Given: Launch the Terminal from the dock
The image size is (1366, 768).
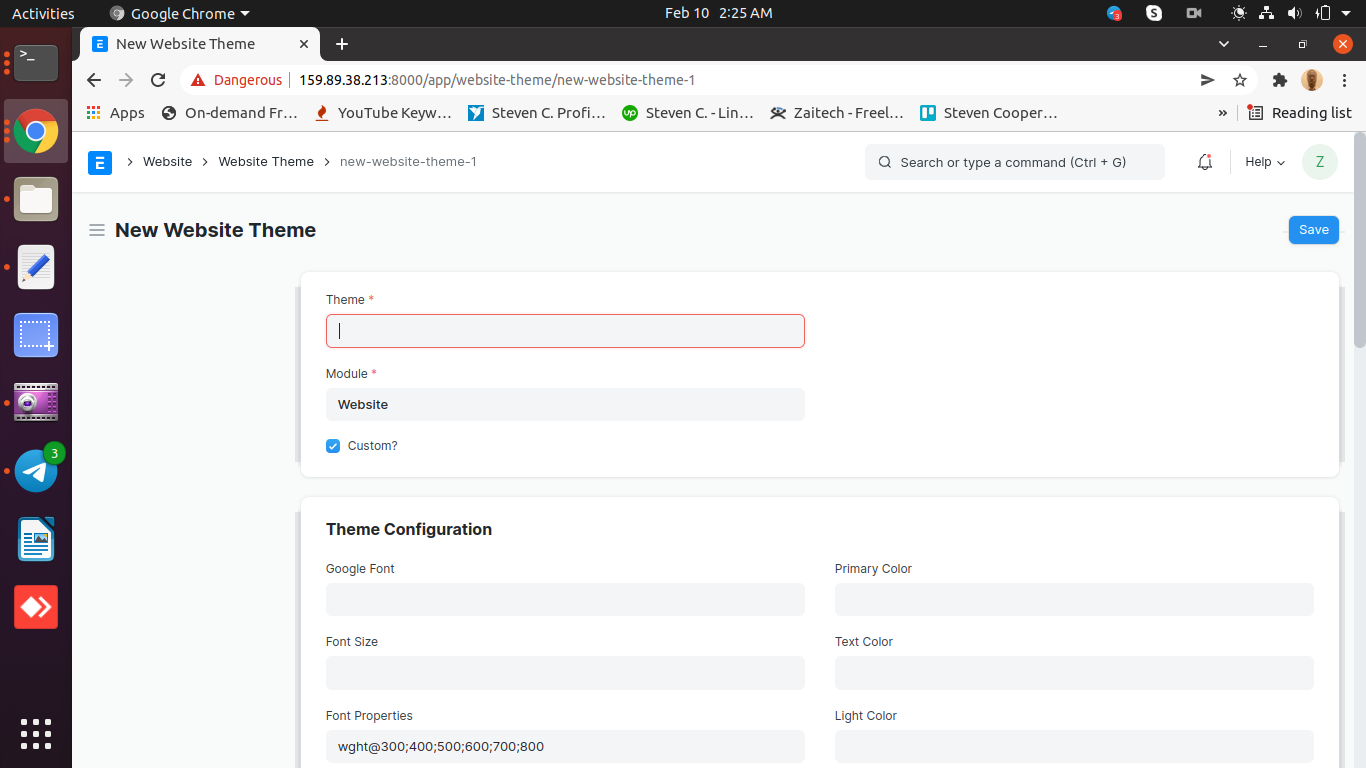Looking at the screenshot, I should tap(35, 63).
